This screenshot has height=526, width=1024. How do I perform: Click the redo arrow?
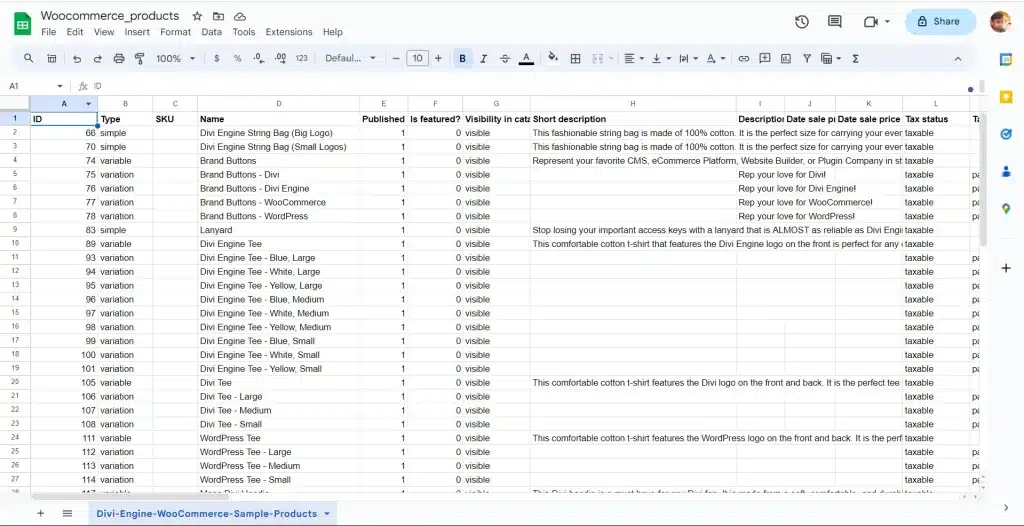point(97,59)
